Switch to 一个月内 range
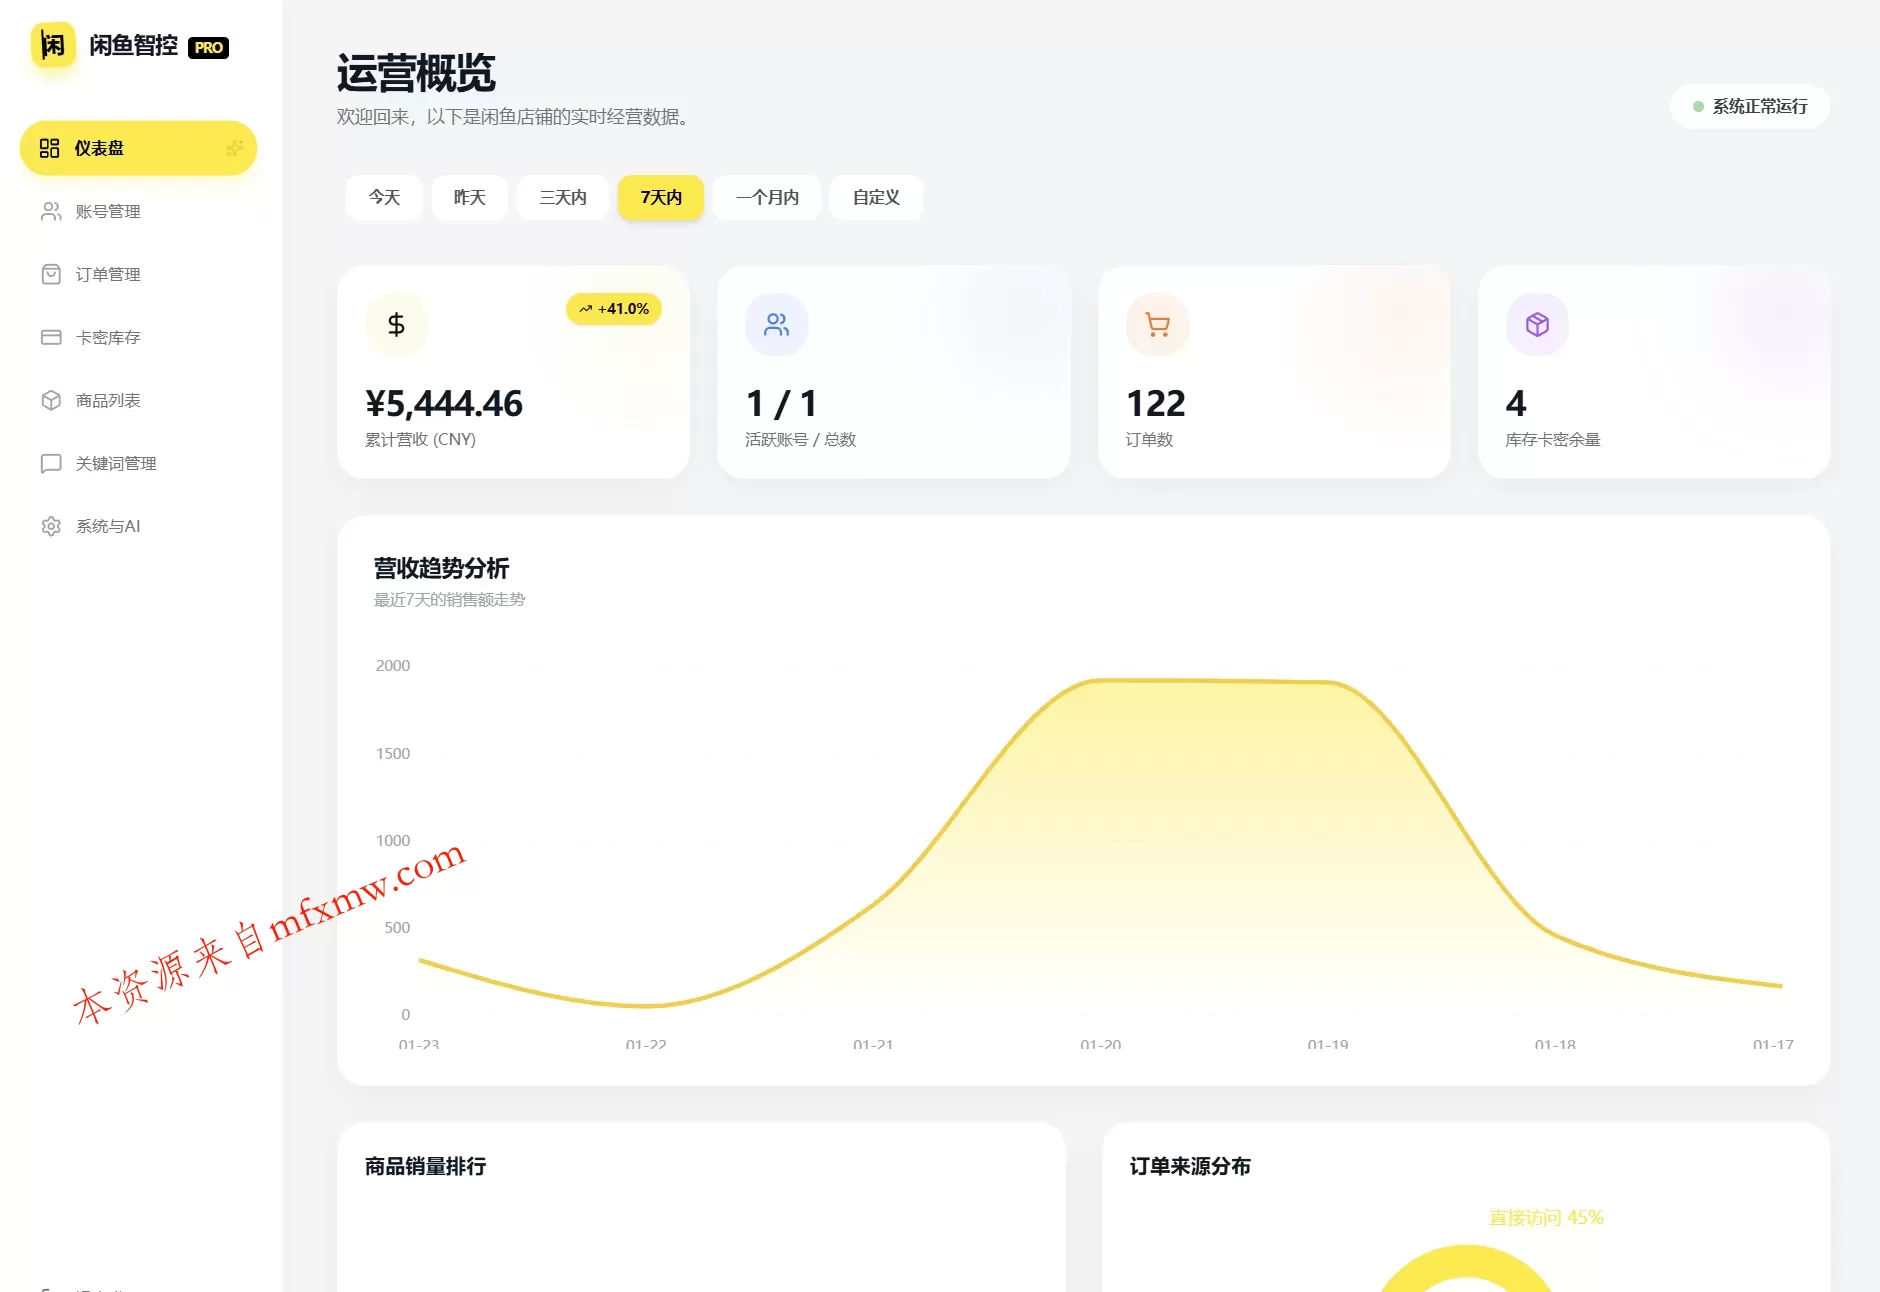 (x=767, y=197)
